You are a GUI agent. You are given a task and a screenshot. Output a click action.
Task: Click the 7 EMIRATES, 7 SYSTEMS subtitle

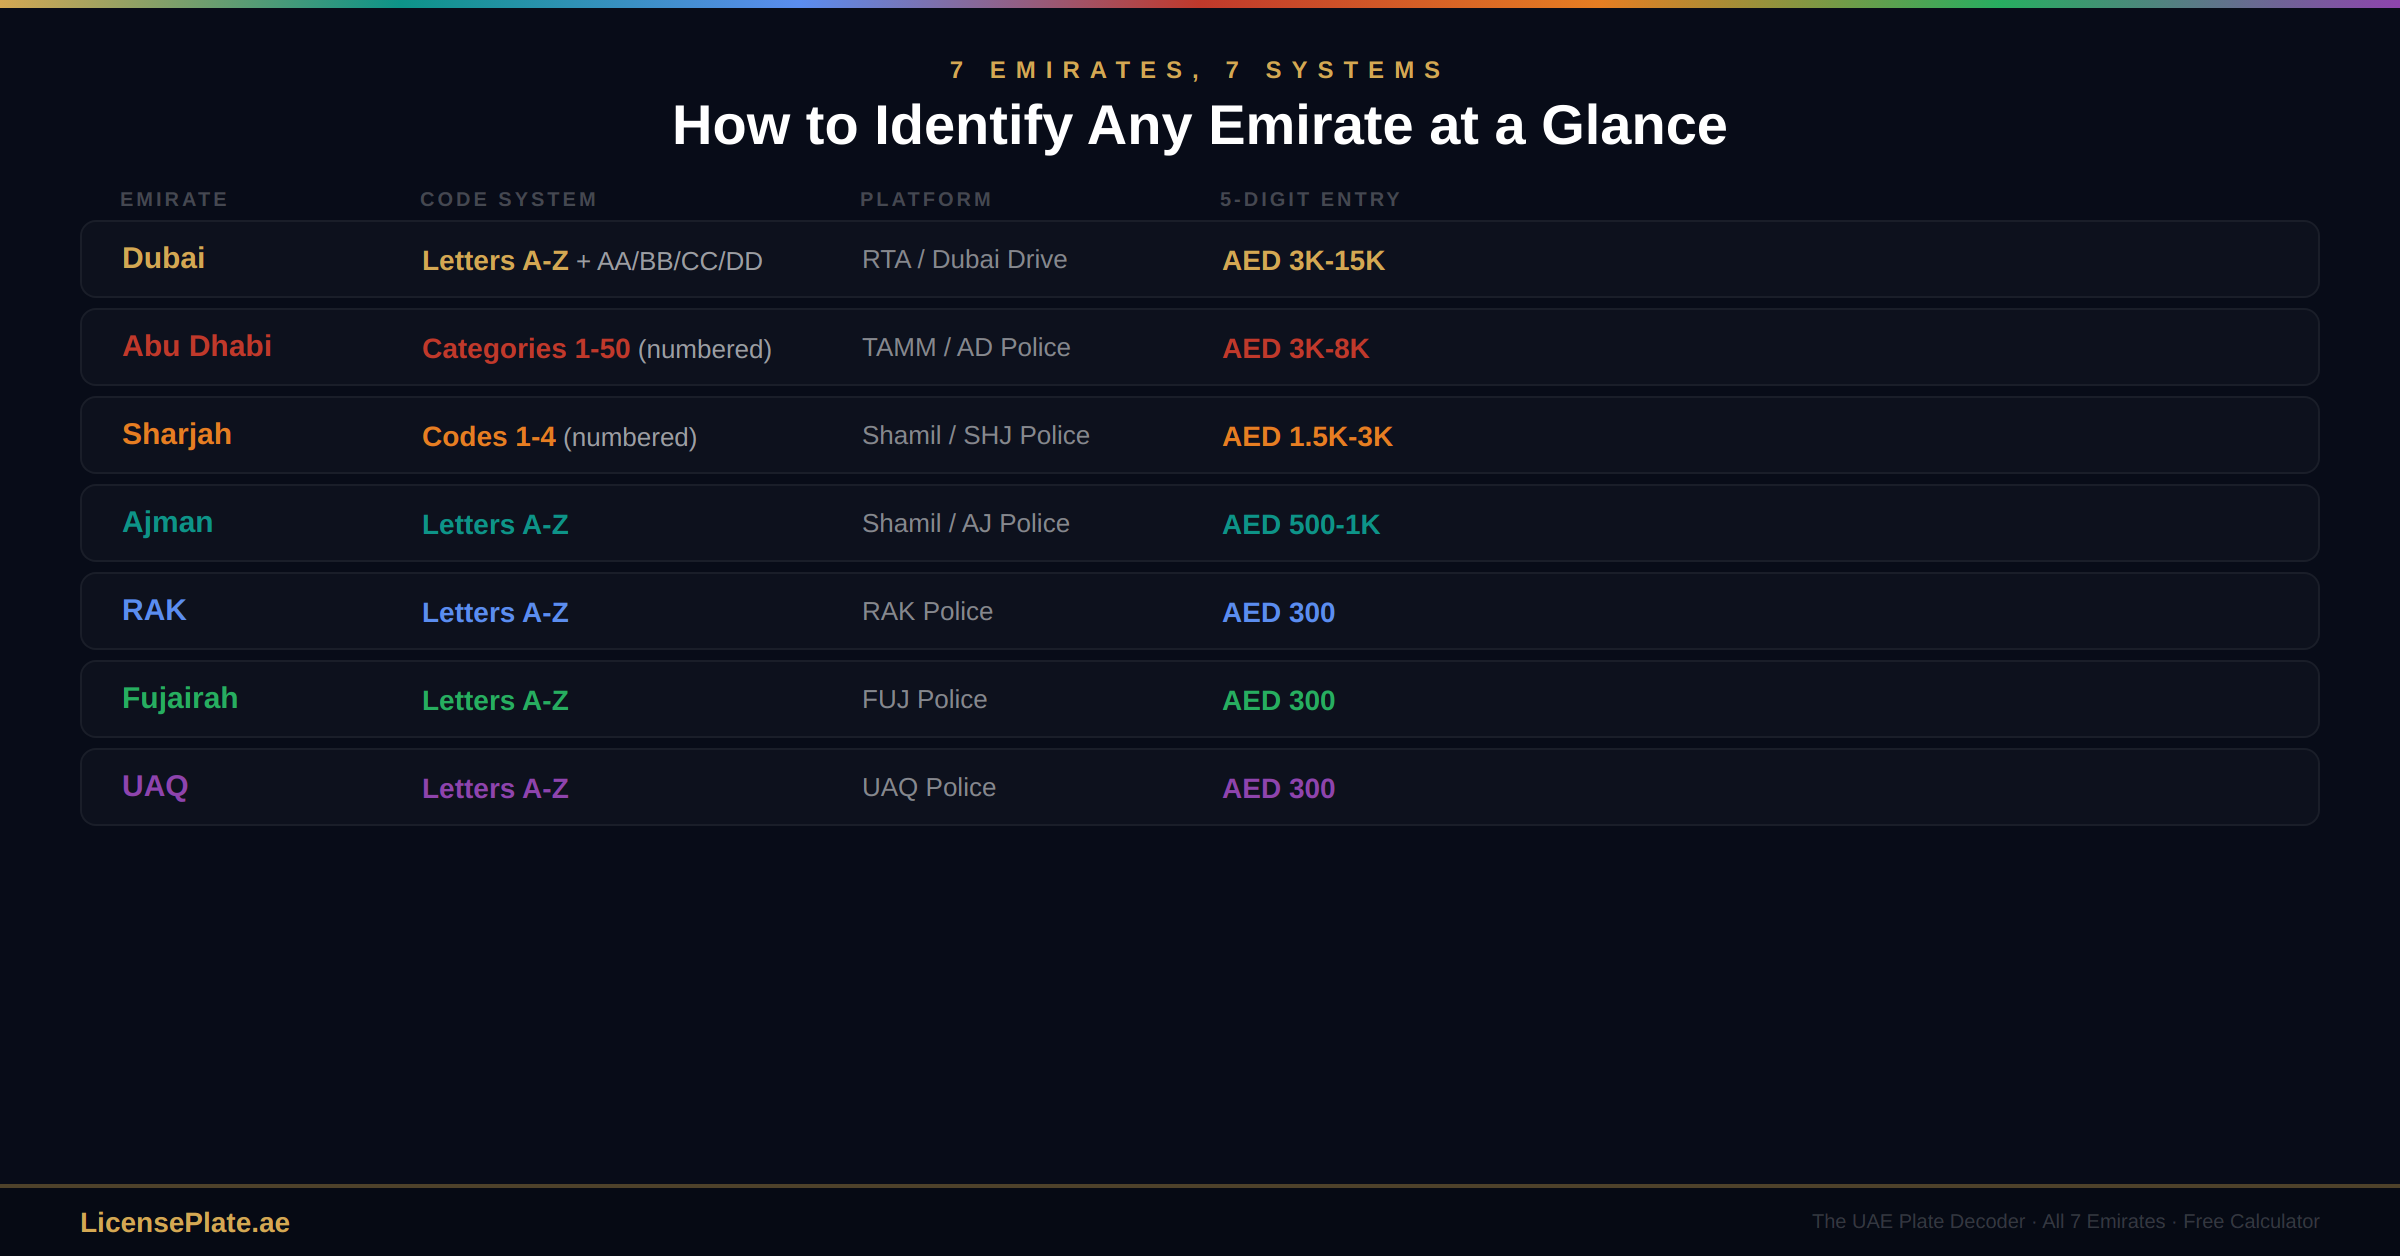pyautogui.click(x=1197, y=69)
